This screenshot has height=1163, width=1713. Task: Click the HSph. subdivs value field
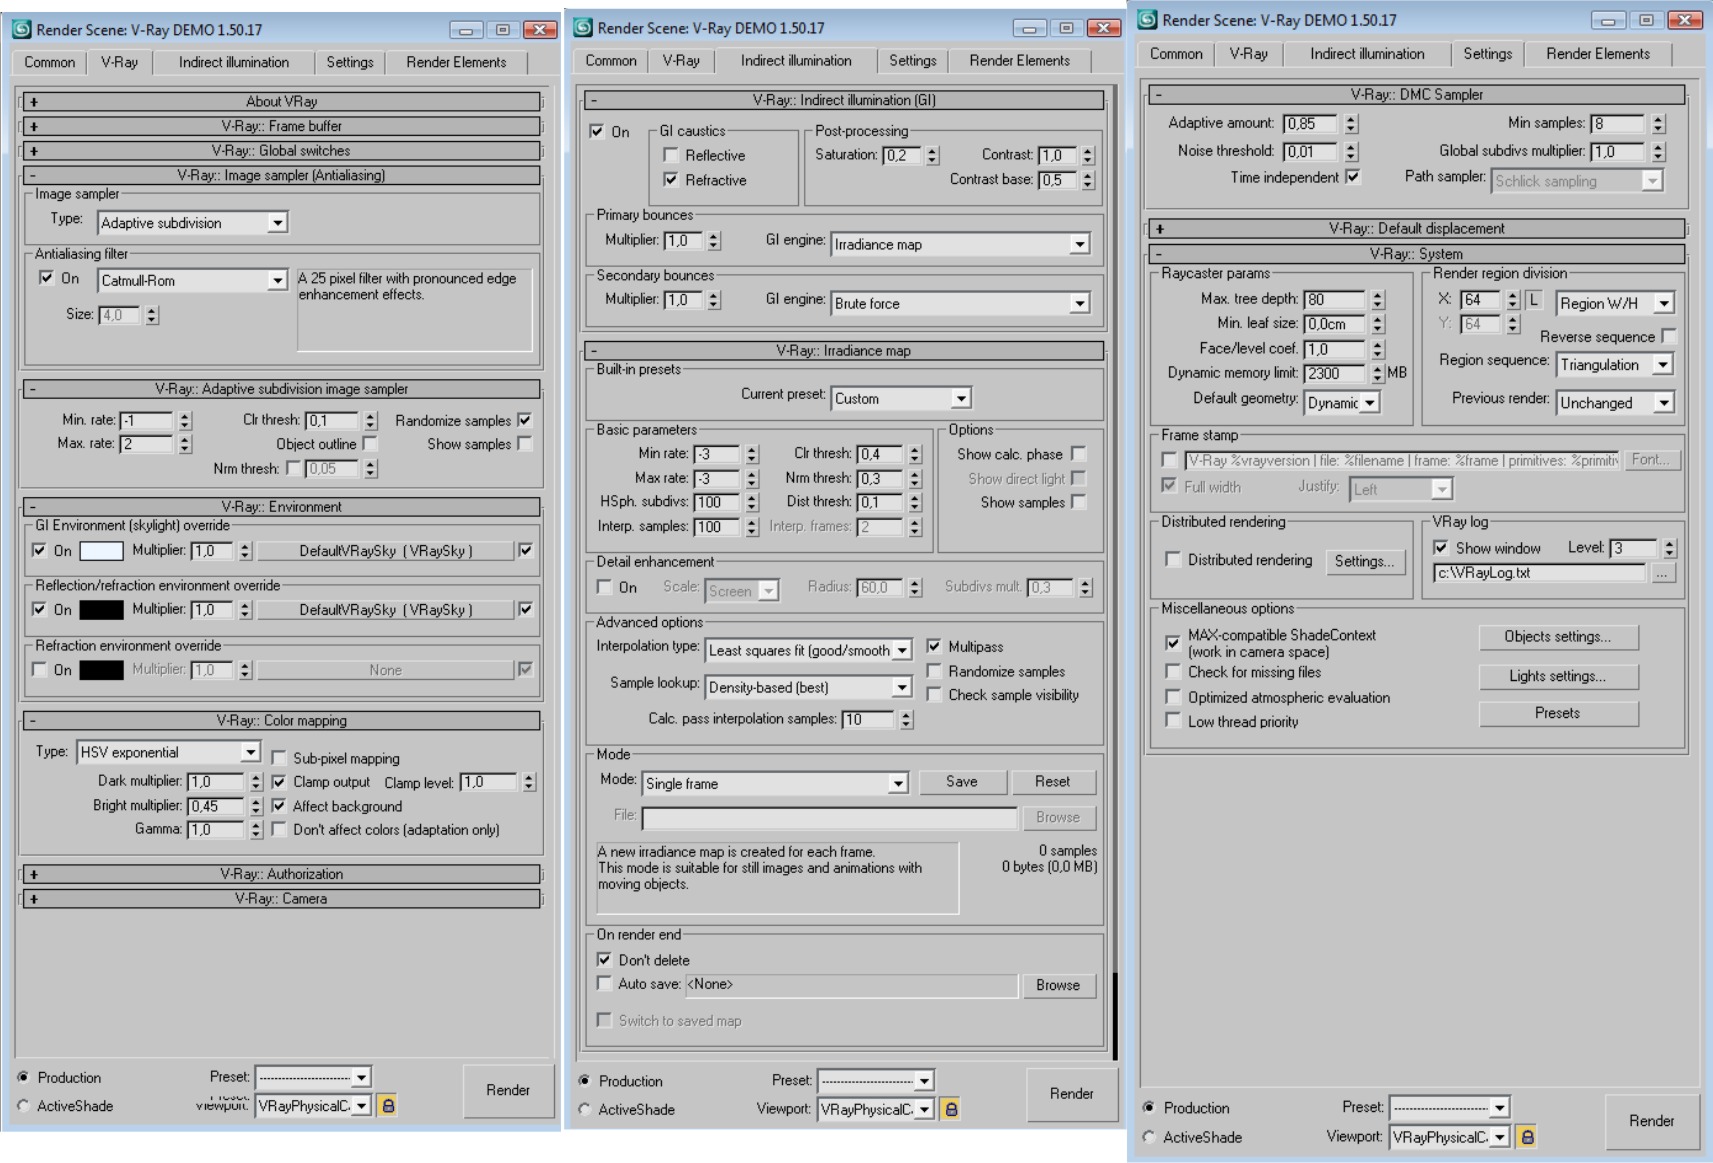coord(716,502)
